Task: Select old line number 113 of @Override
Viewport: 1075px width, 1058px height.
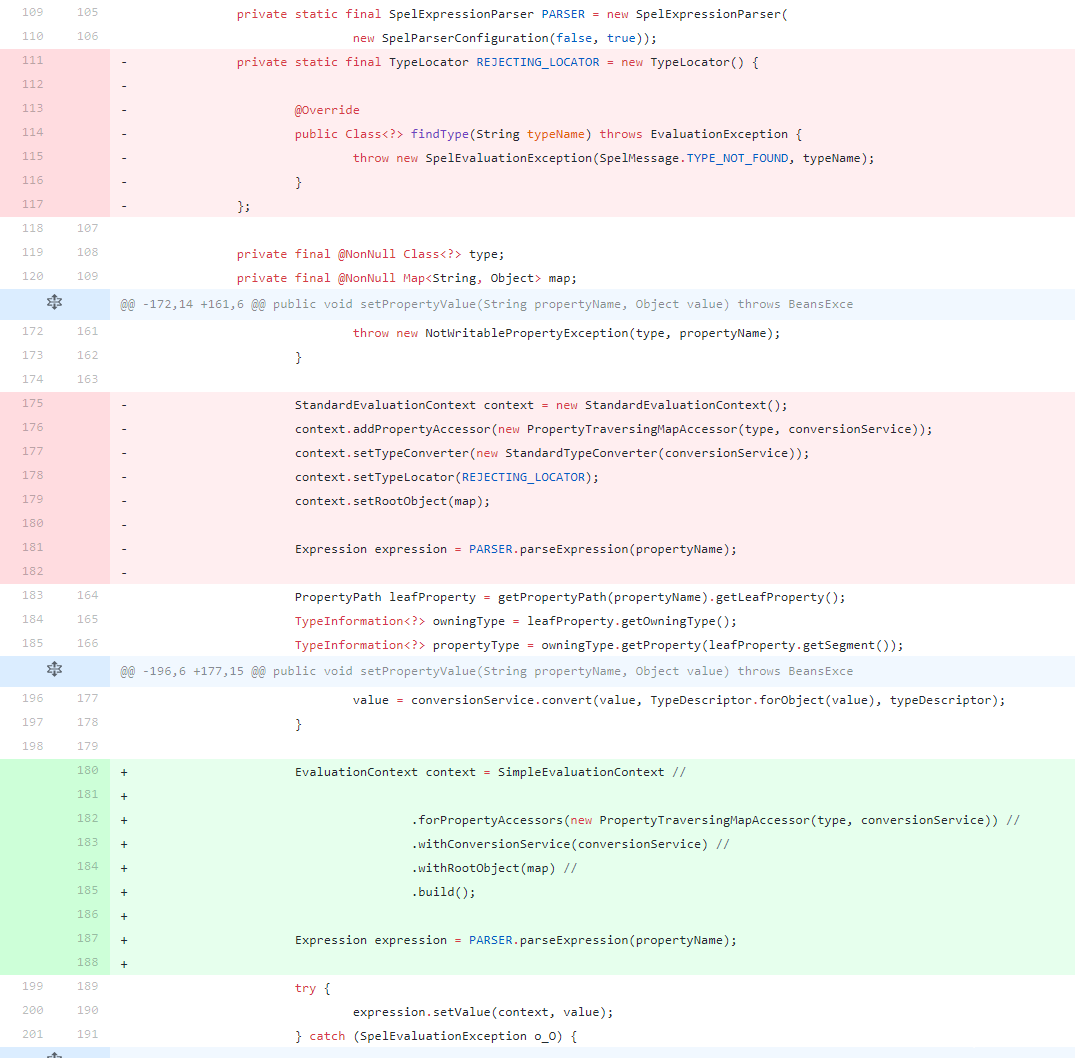Action: click(32, 108)
